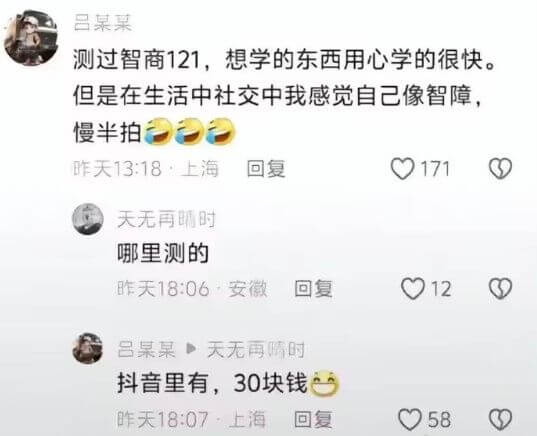The height and width of the screenshot is (436, 537).
Task: Reply to the main comment from 上海
Action: 266,169
